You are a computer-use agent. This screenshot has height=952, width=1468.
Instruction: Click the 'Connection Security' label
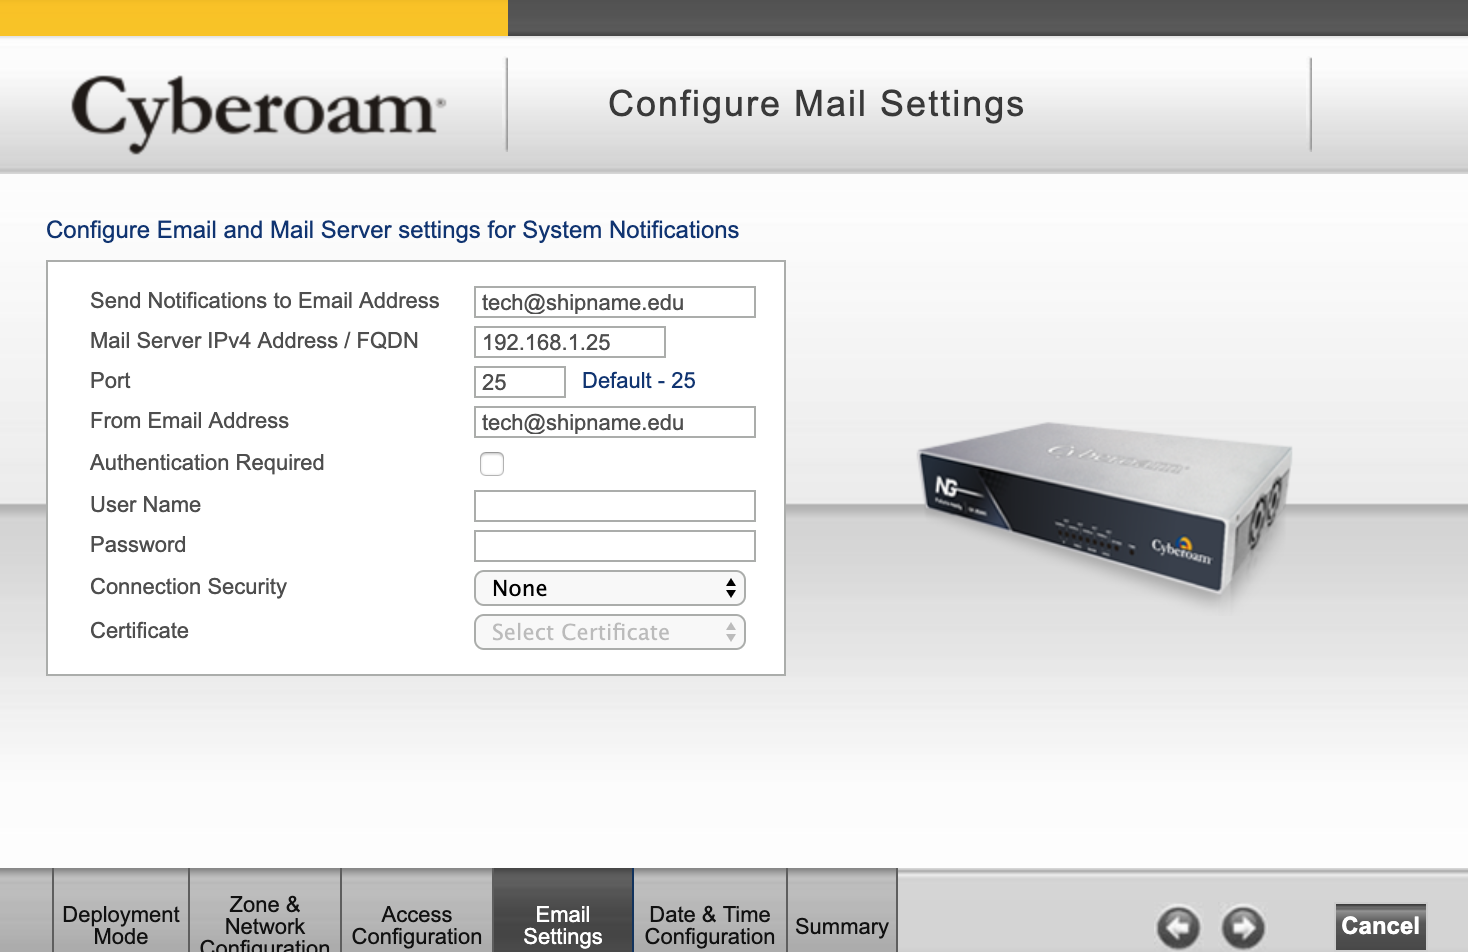coord(188,587)
